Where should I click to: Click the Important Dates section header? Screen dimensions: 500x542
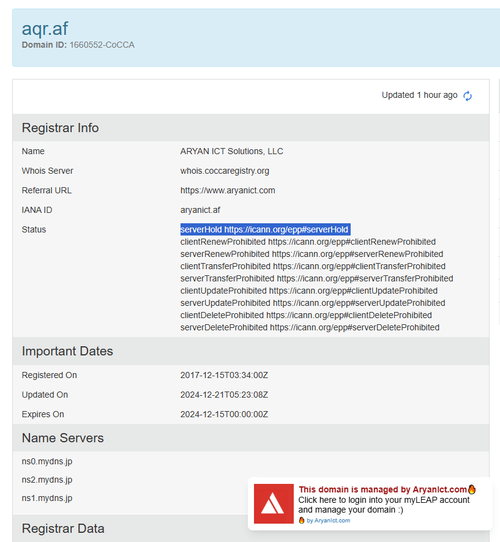click(67, 351)
